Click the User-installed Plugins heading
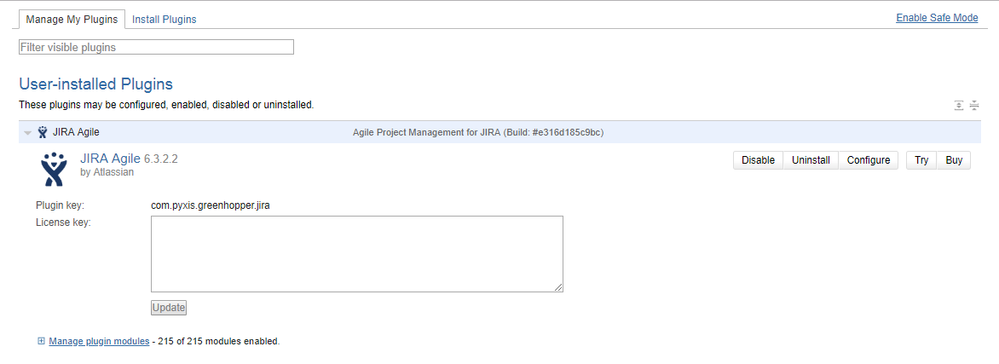 [x=96, y=84]
